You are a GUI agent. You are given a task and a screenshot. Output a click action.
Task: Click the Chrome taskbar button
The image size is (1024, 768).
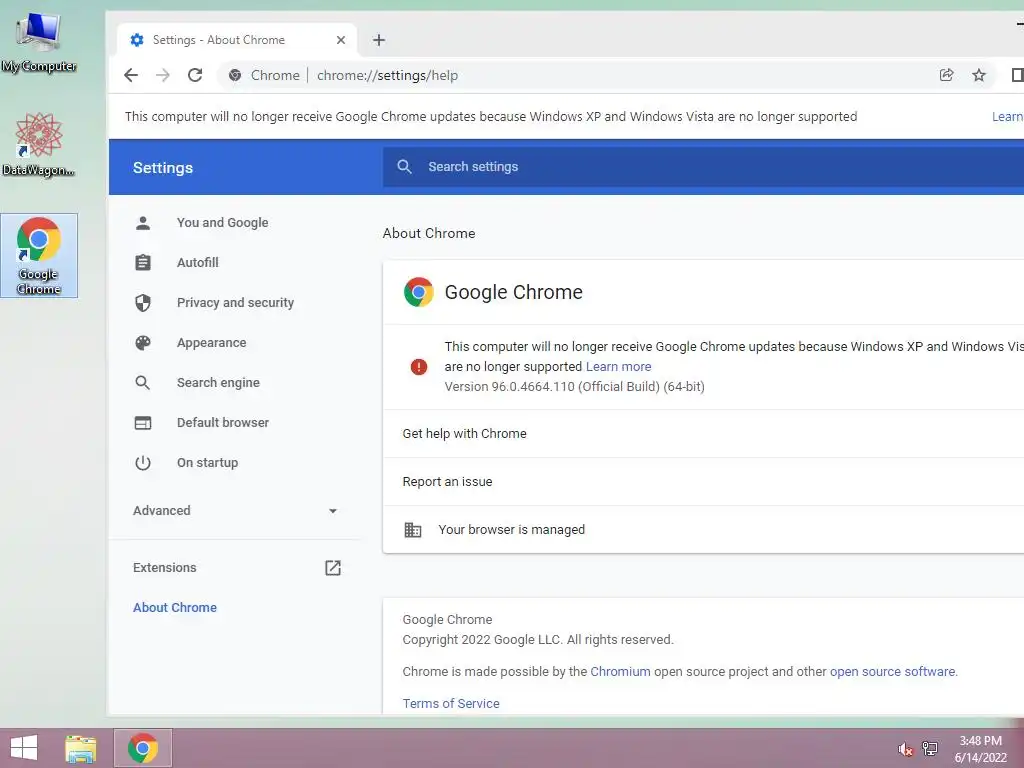click(142, 748)
